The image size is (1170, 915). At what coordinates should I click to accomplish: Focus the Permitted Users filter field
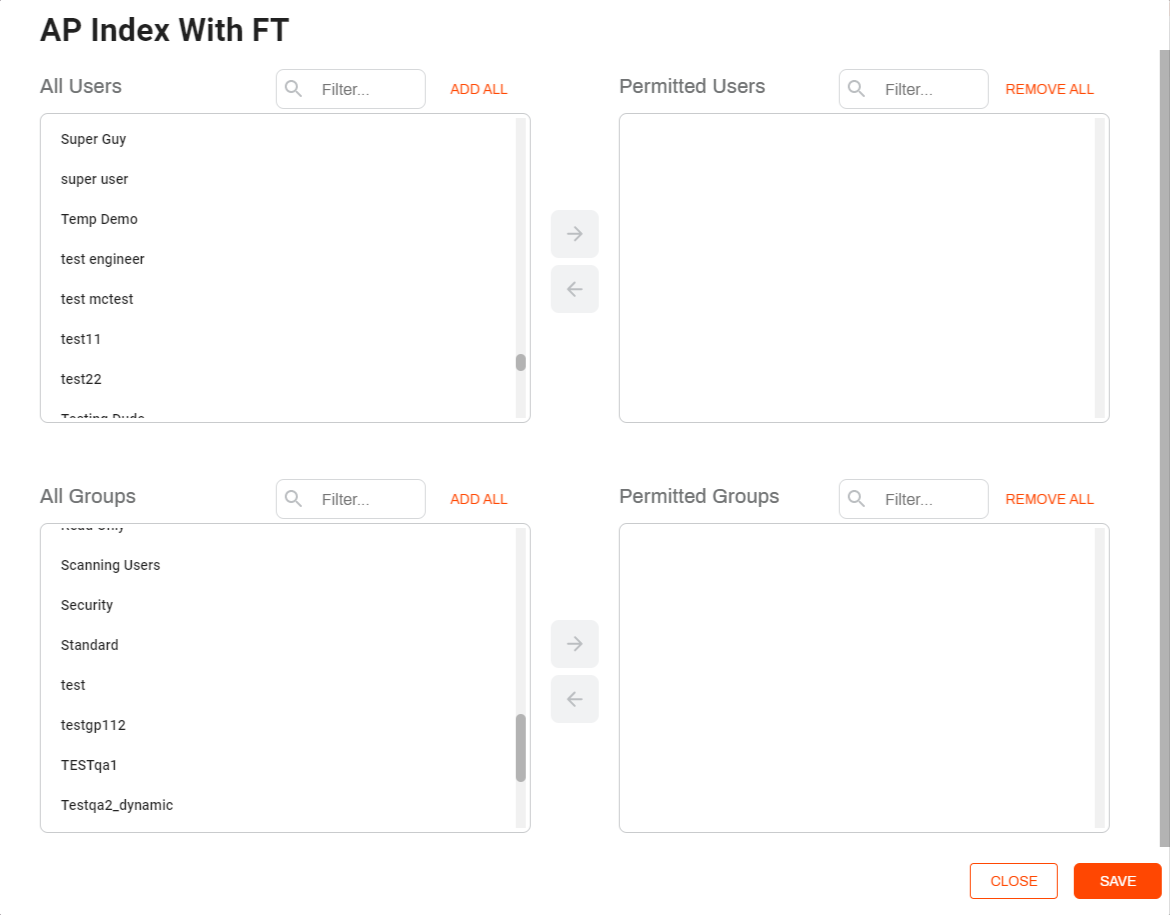[x=913, y=89]
